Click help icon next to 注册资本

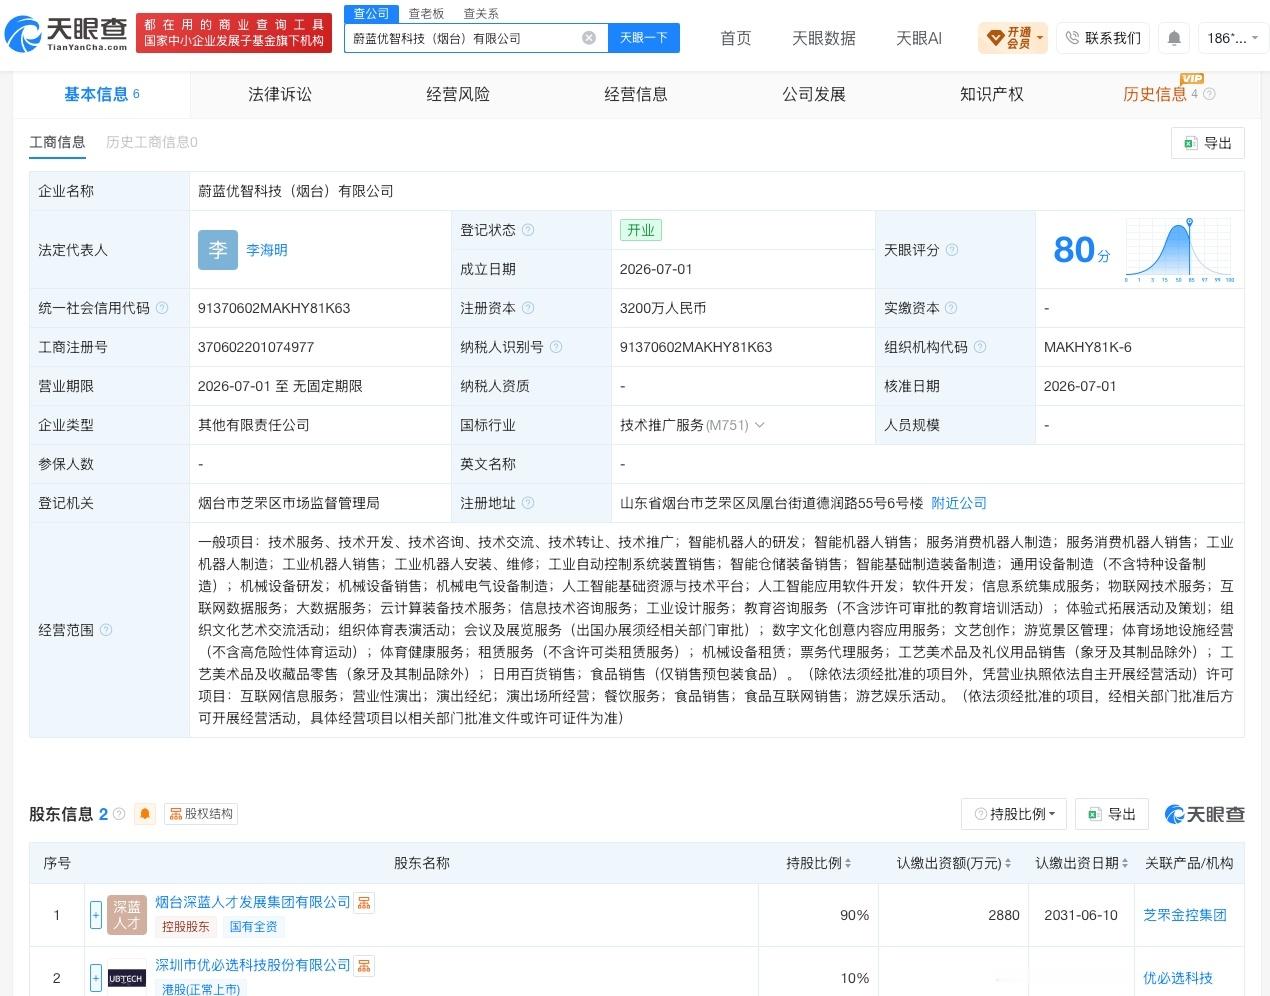(528, 308)
